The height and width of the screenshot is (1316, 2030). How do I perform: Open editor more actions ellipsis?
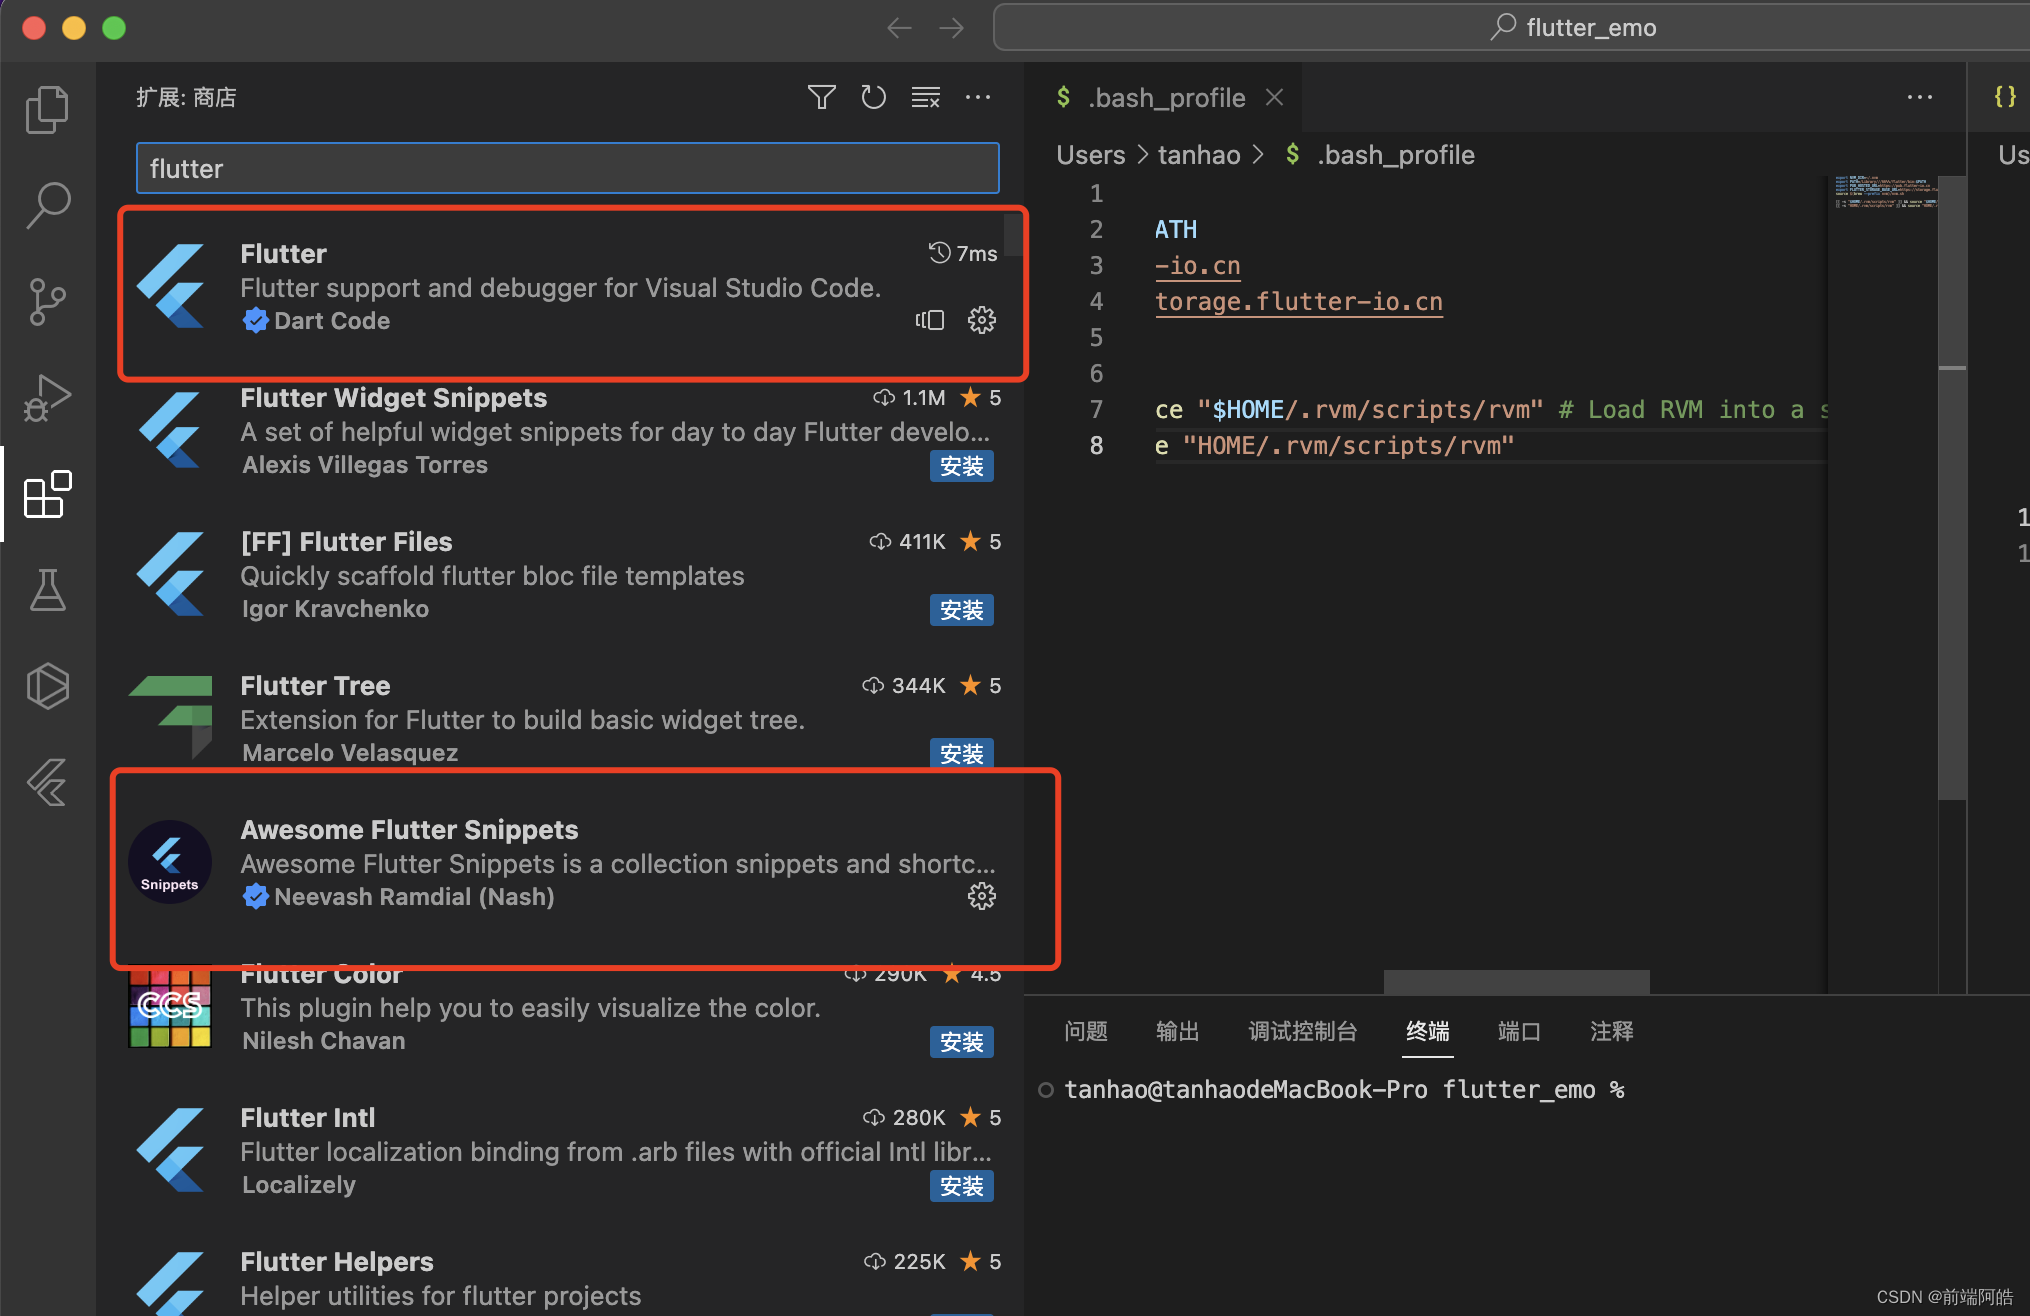click(x=1920, y=97)
